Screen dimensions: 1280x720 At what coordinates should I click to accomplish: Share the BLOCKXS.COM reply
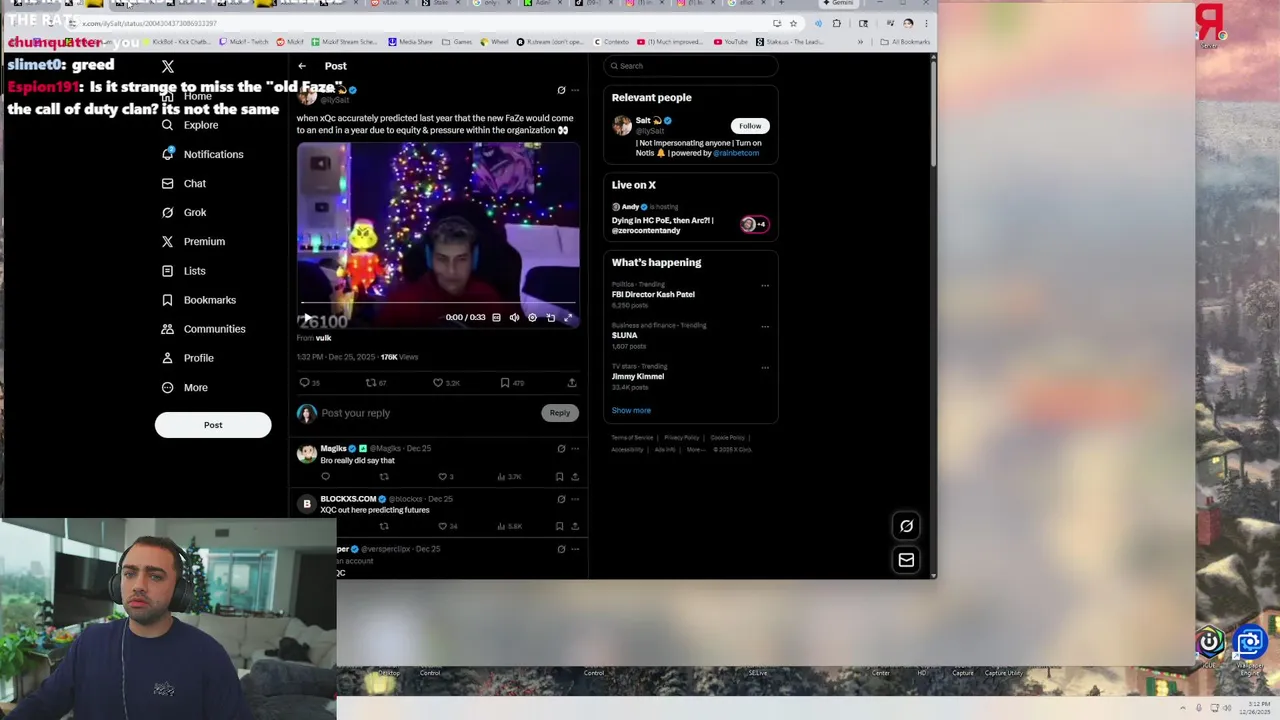tap(574, 526)
